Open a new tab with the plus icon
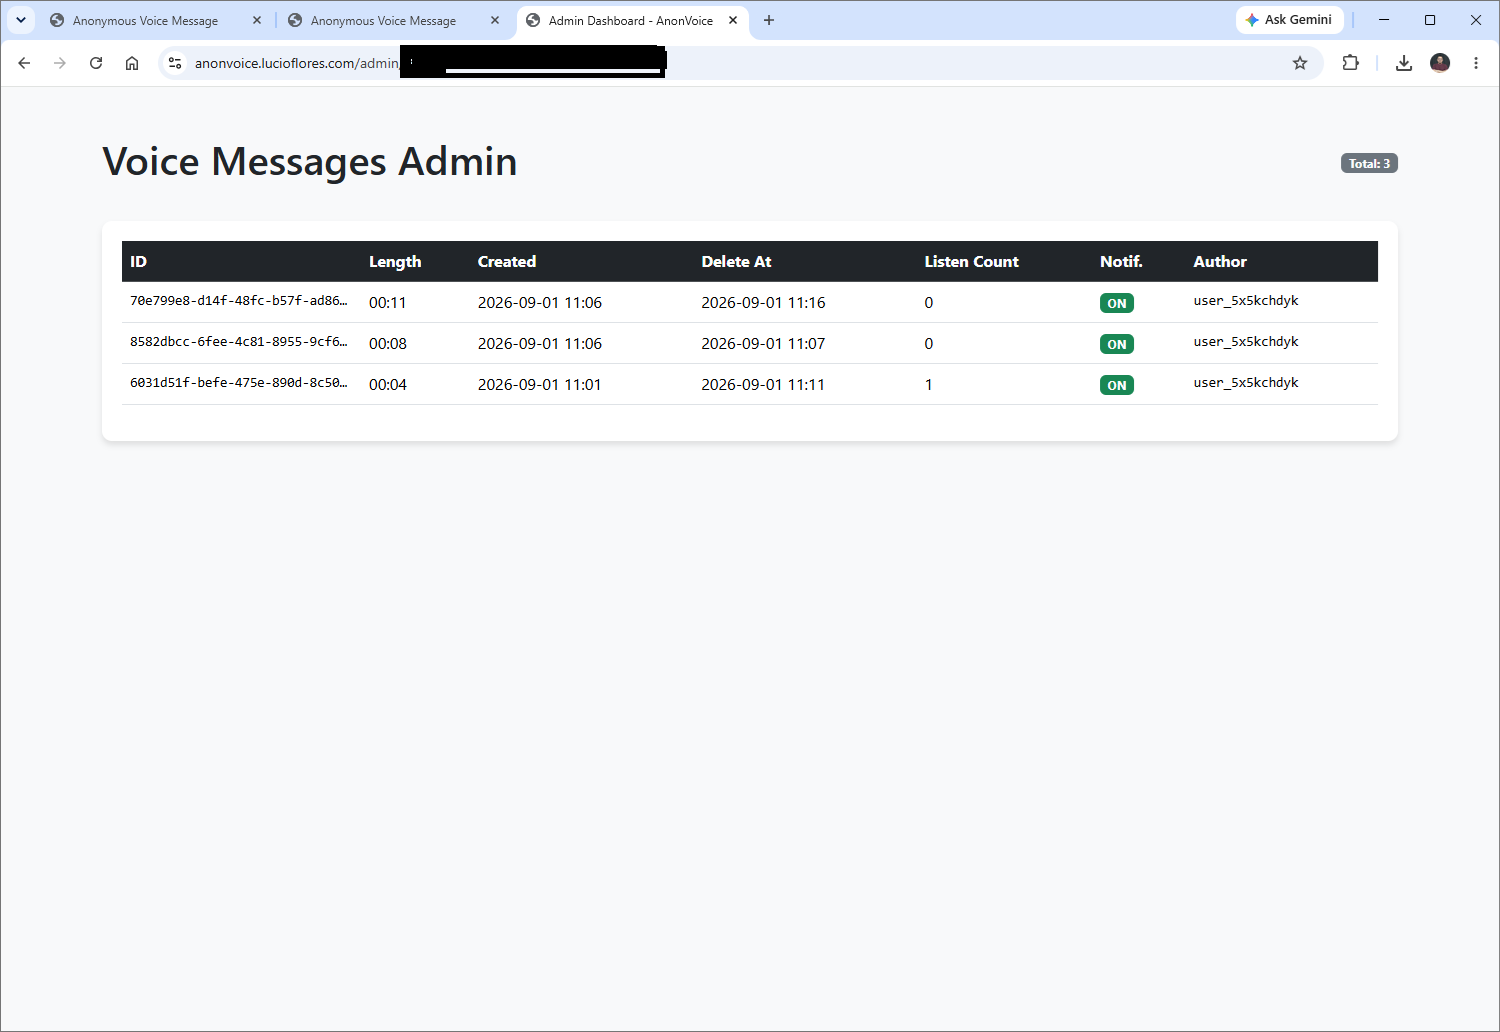Image resolution: width=1500 pixels, height=1032 pixels. (769, 20)
